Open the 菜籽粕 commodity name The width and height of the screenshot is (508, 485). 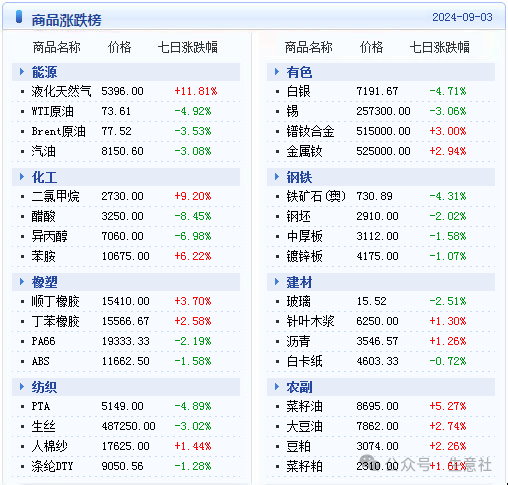pyautogui.click(x=304, y=466)
